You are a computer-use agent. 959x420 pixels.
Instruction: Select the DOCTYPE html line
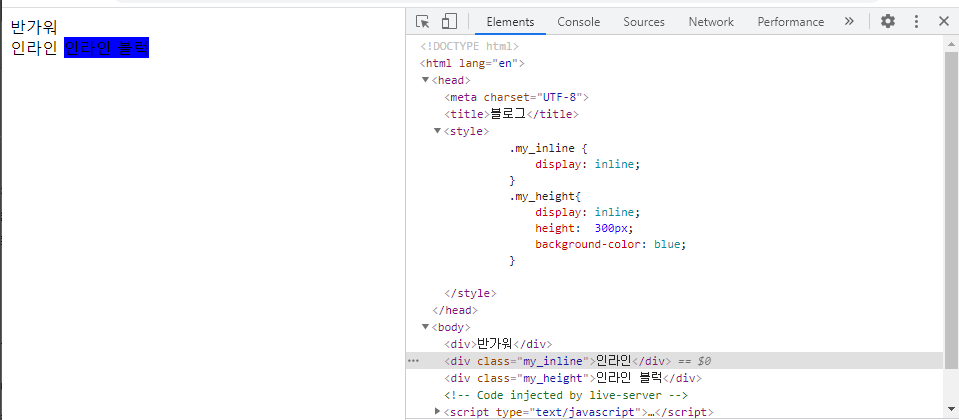(x=469, y=46)
